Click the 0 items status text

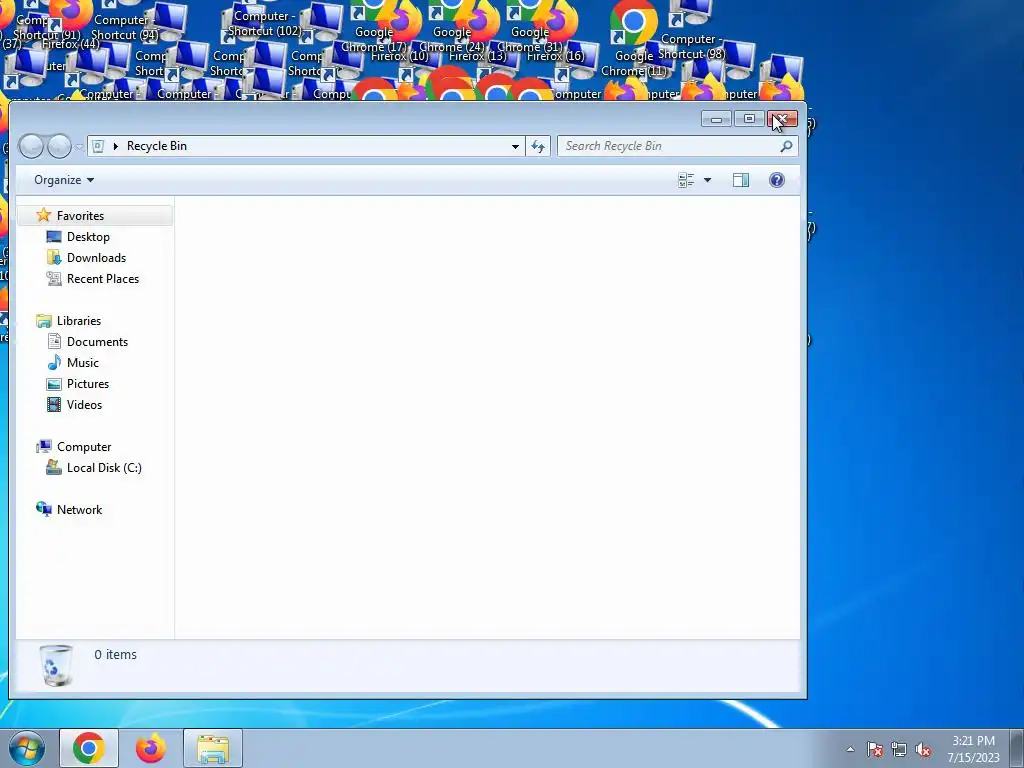tap(116, 654)
